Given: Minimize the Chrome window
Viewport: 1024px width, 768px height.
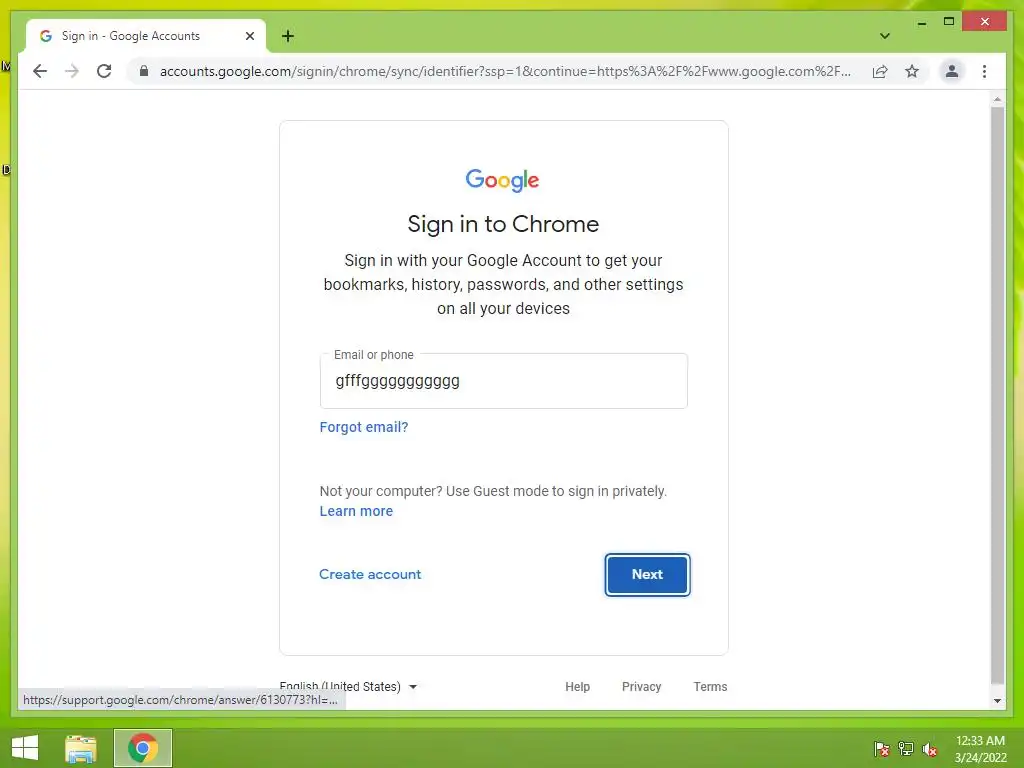Looking at the screenshot, I should (x=921, y=23).
